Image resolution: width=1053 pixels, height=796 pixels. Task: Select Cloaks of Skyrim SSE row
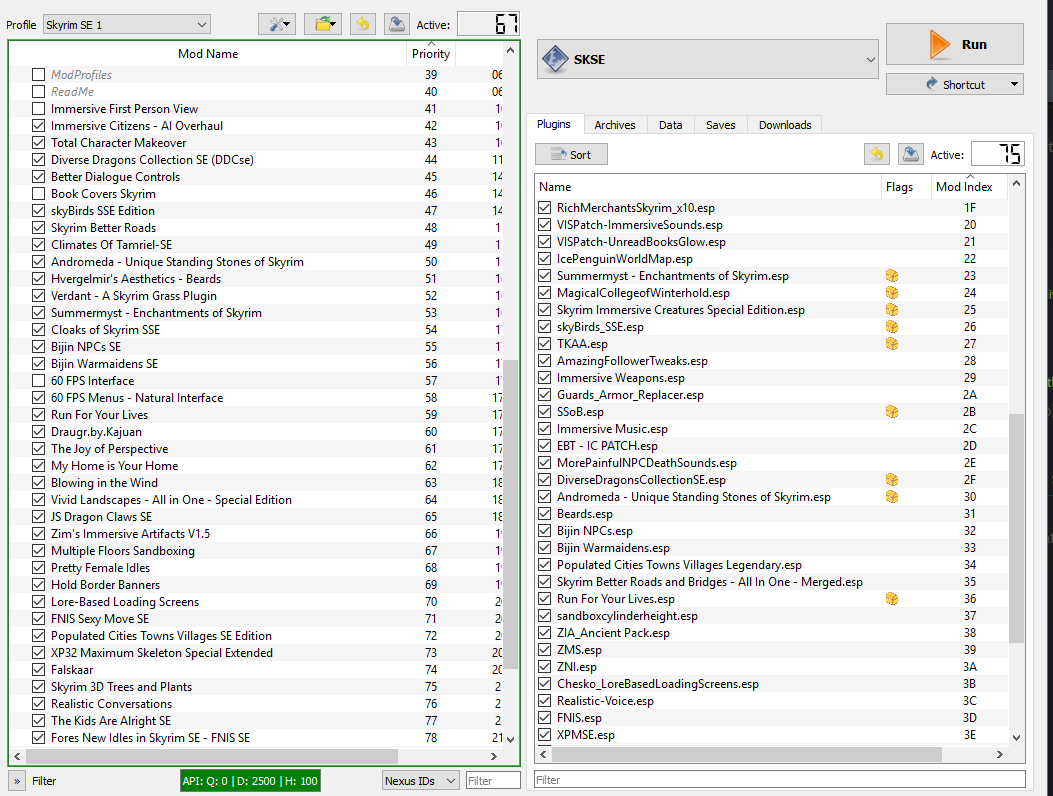coord(256,330)
